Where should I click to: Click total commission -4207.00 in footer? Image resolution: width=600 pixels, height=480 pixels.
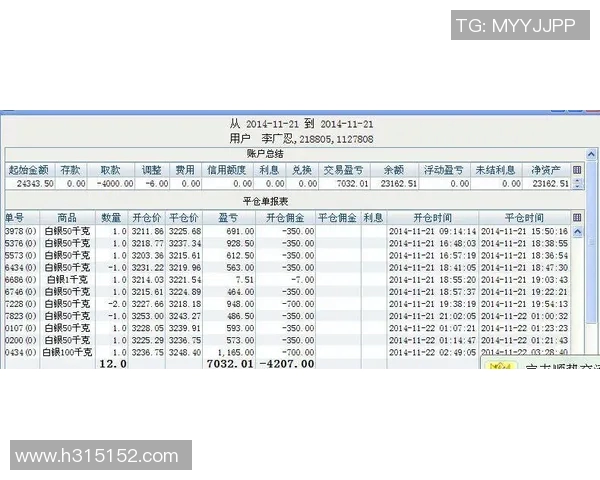click(287, 364)
